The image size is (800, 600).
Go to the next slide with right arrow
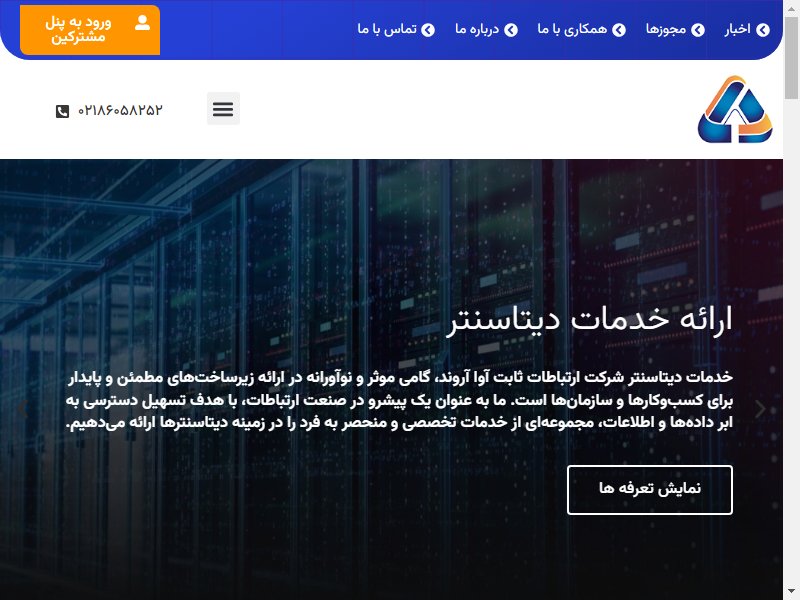(x=760, y=409)
